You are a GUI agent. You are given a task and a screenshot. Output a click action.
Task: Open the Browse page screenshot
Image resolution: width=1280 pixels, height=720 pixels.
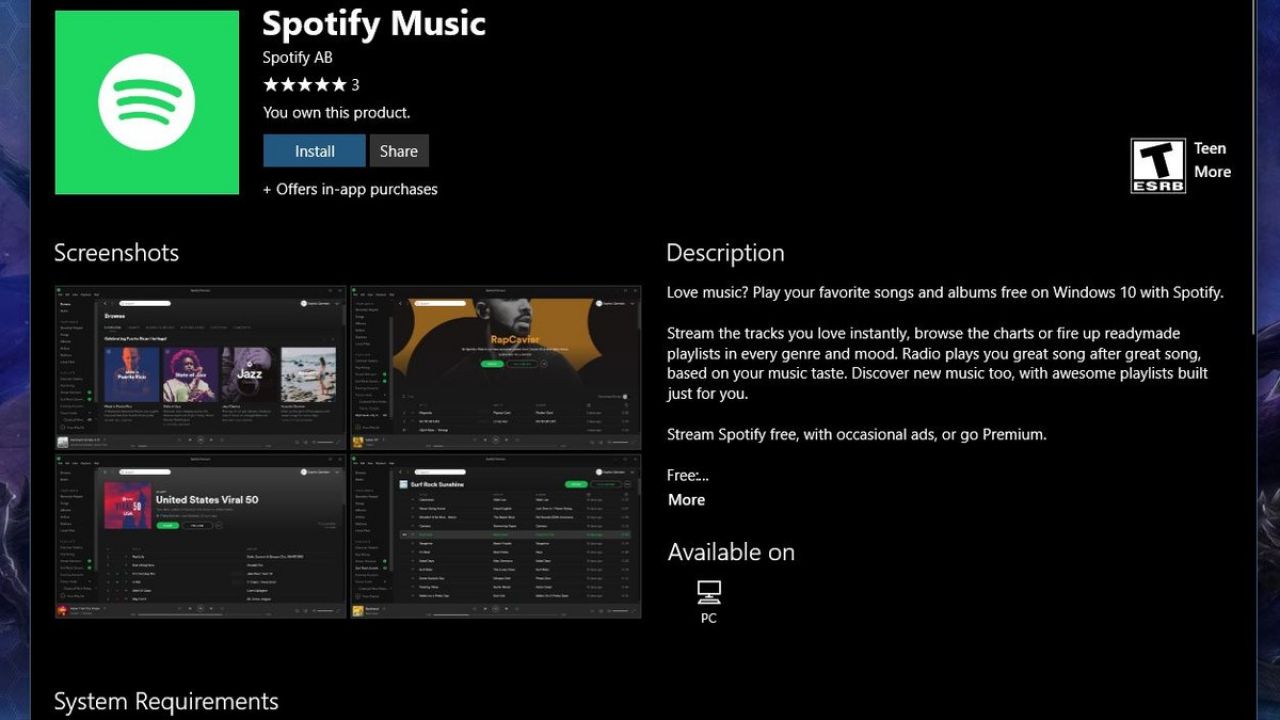pyautogui.click(x=198, y=366)
